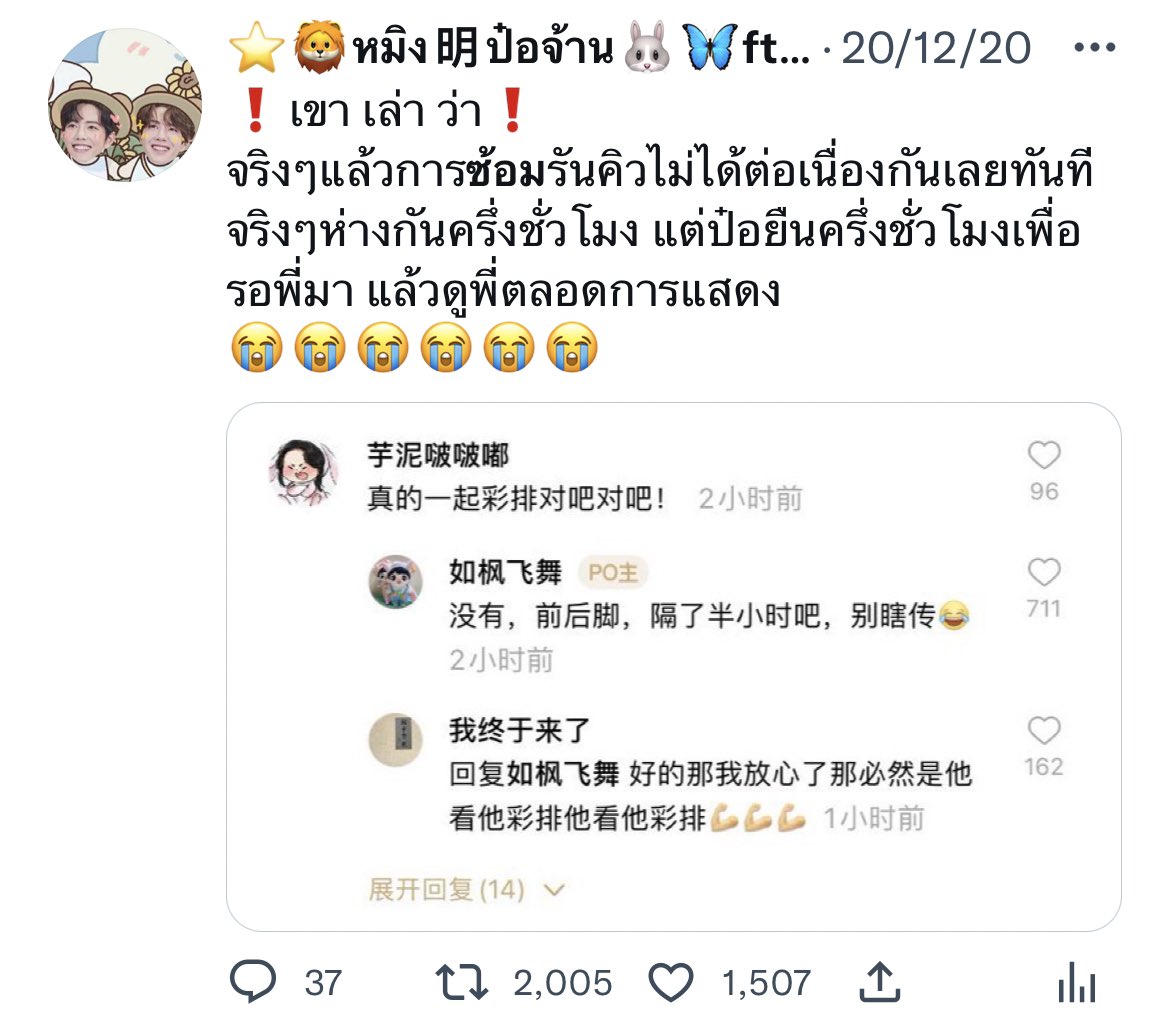Click the chevron next to 展开回复
This screenshot has width=1170, height=1030.
(554, 890)
